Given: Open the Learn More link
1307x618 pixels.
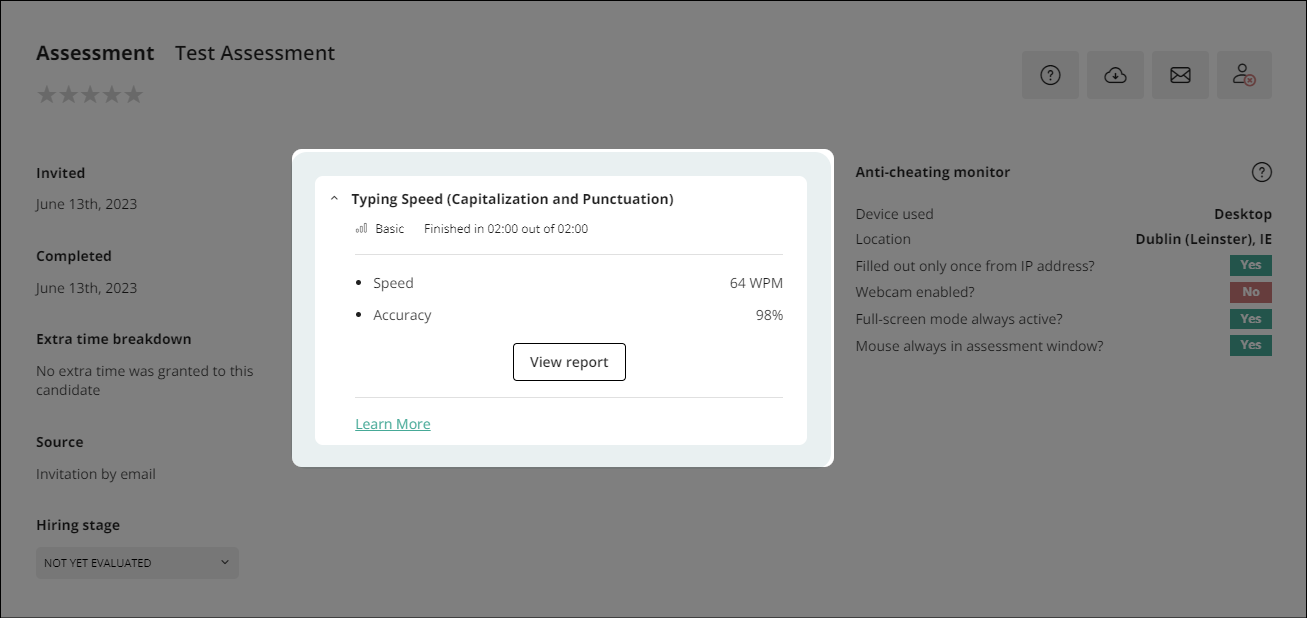Looking at the screenshot, I should pos(392,423).
